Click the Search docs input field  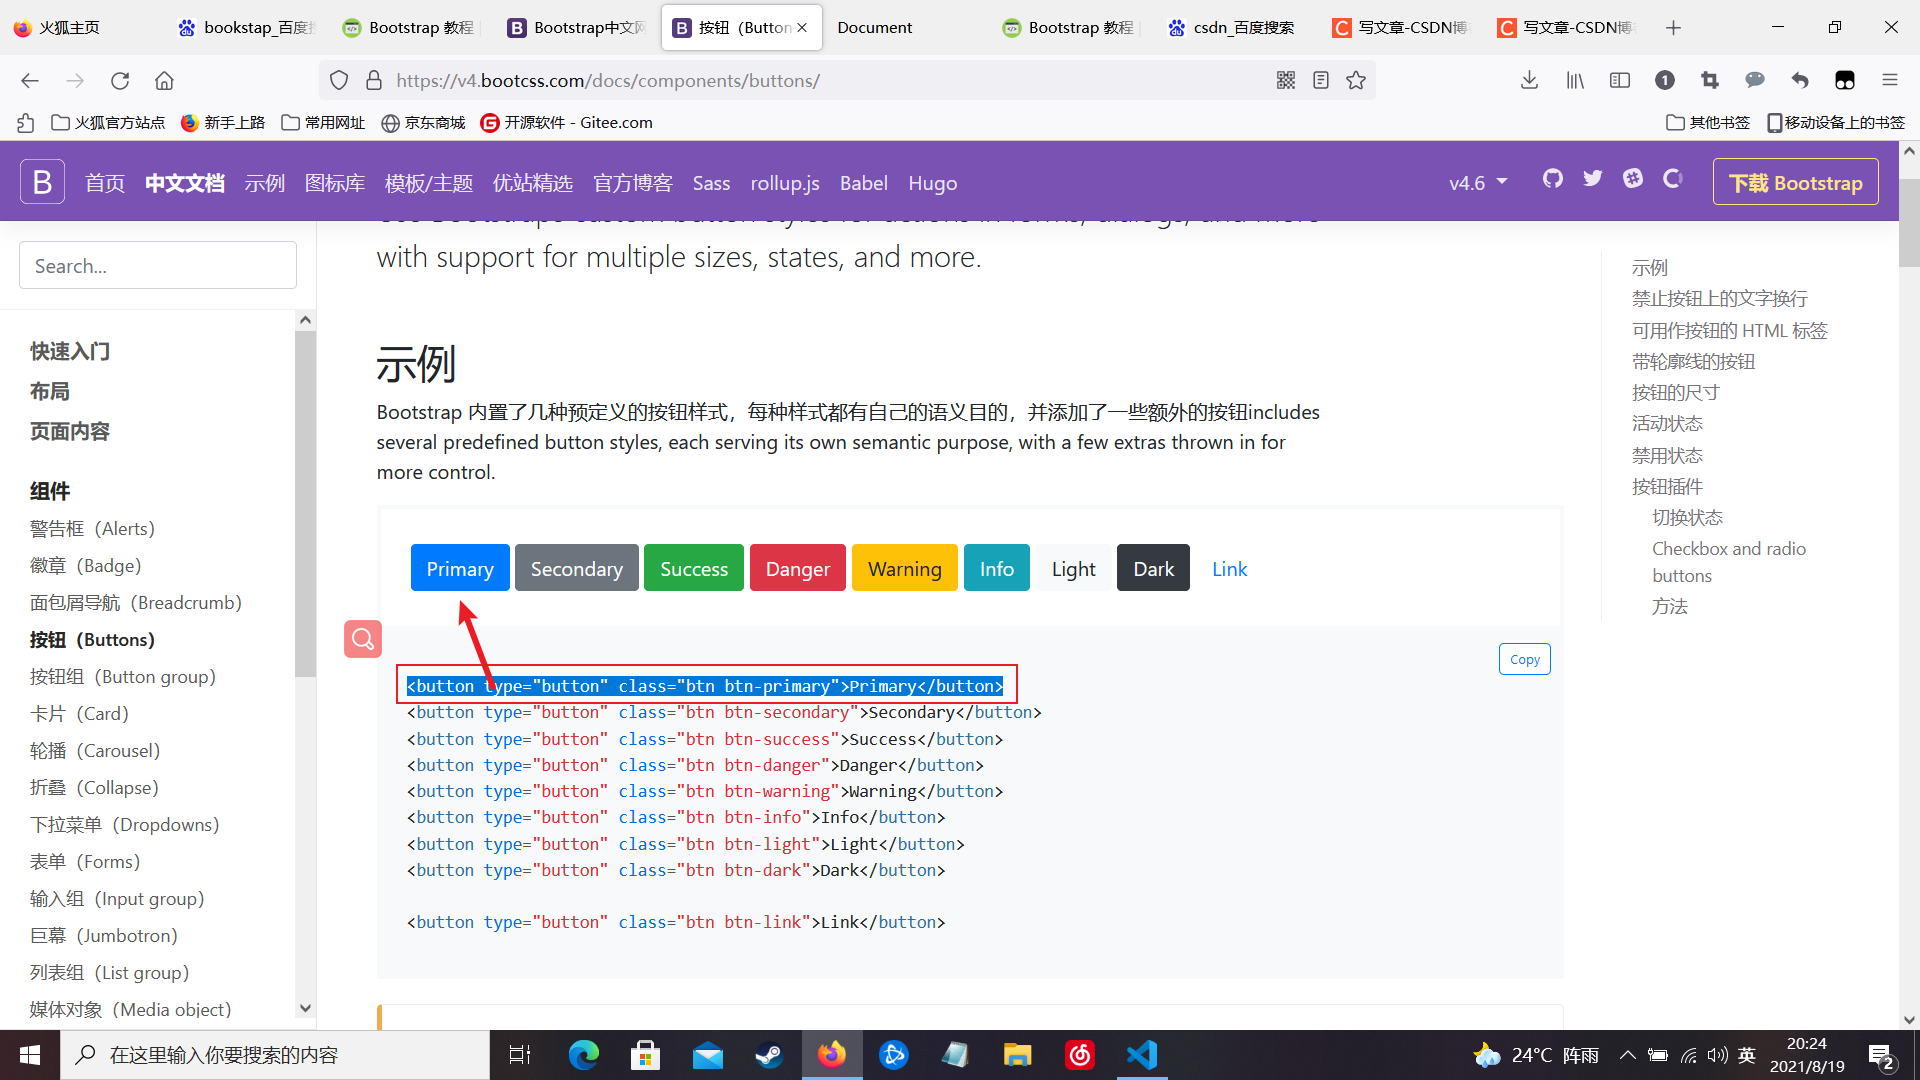[158, 266]
